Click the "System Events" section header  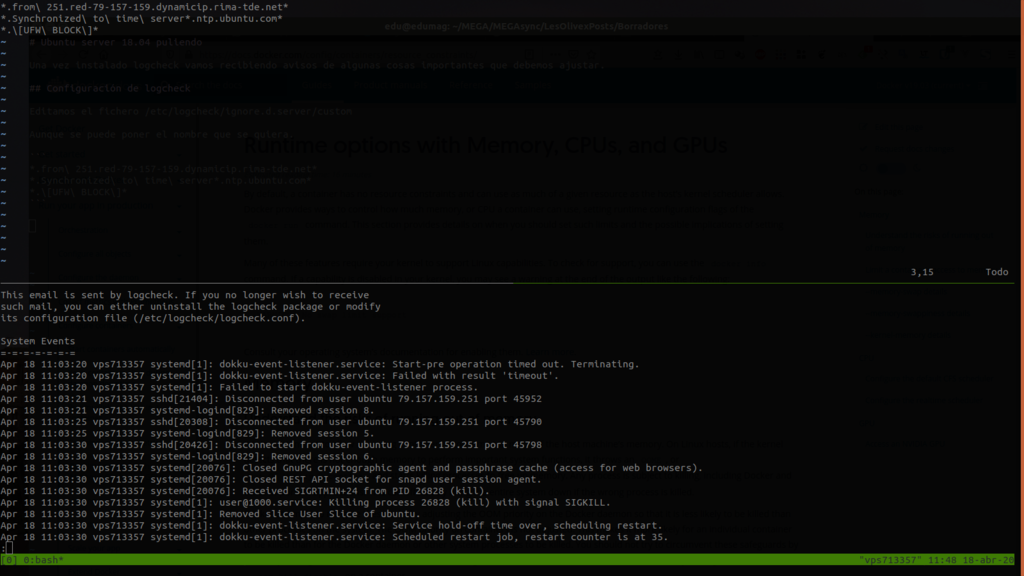click(x=37, y=340)
